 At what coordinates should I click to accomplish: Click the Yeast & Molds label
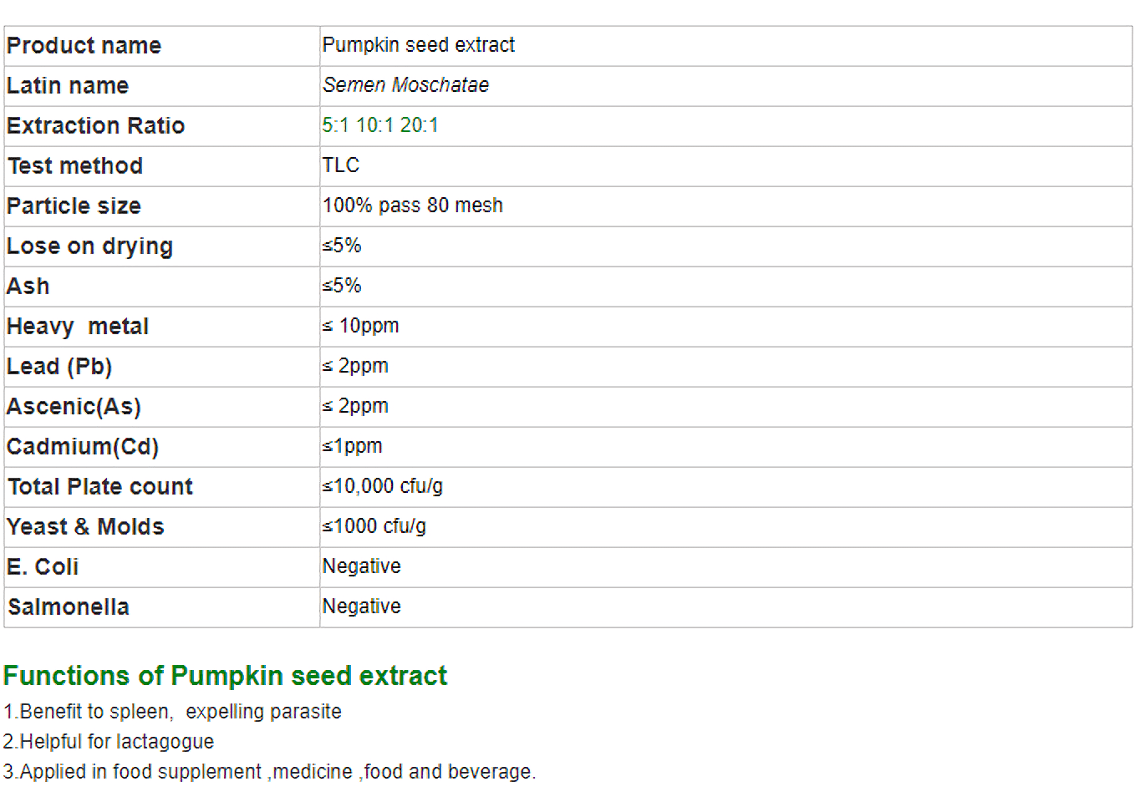point(86,526)
